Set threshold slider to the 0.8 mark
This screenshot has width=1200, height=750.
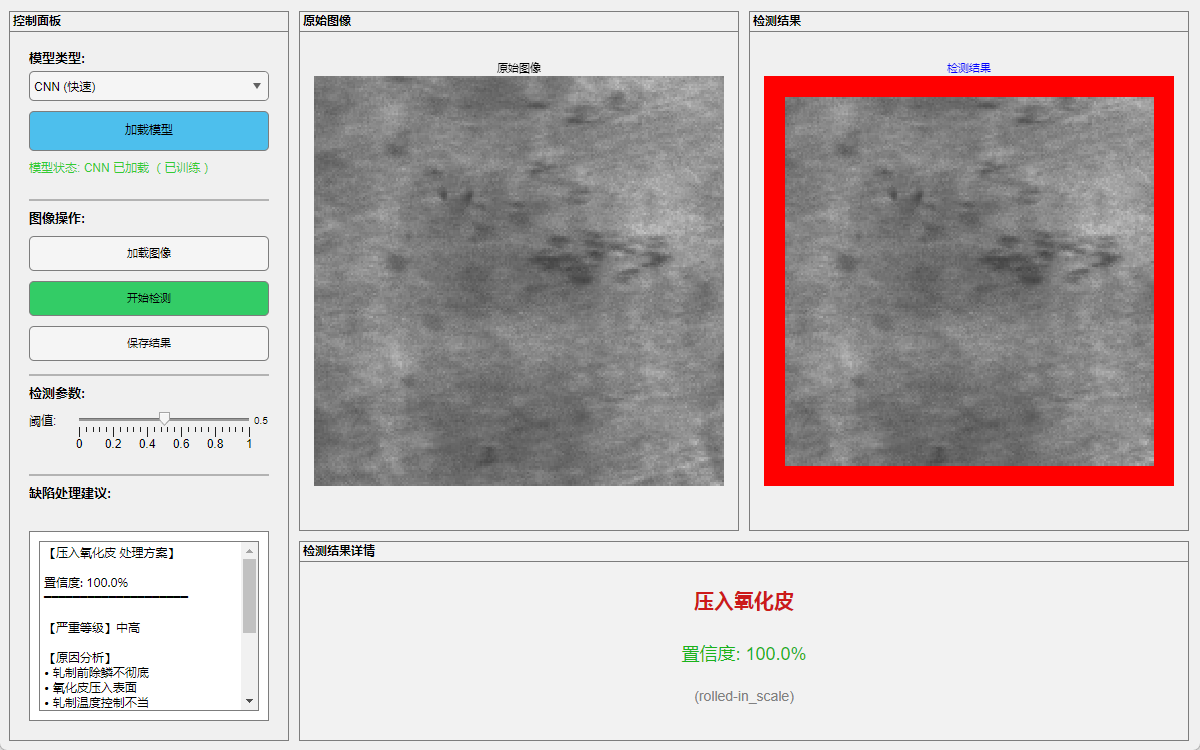[x=215, y=419]
